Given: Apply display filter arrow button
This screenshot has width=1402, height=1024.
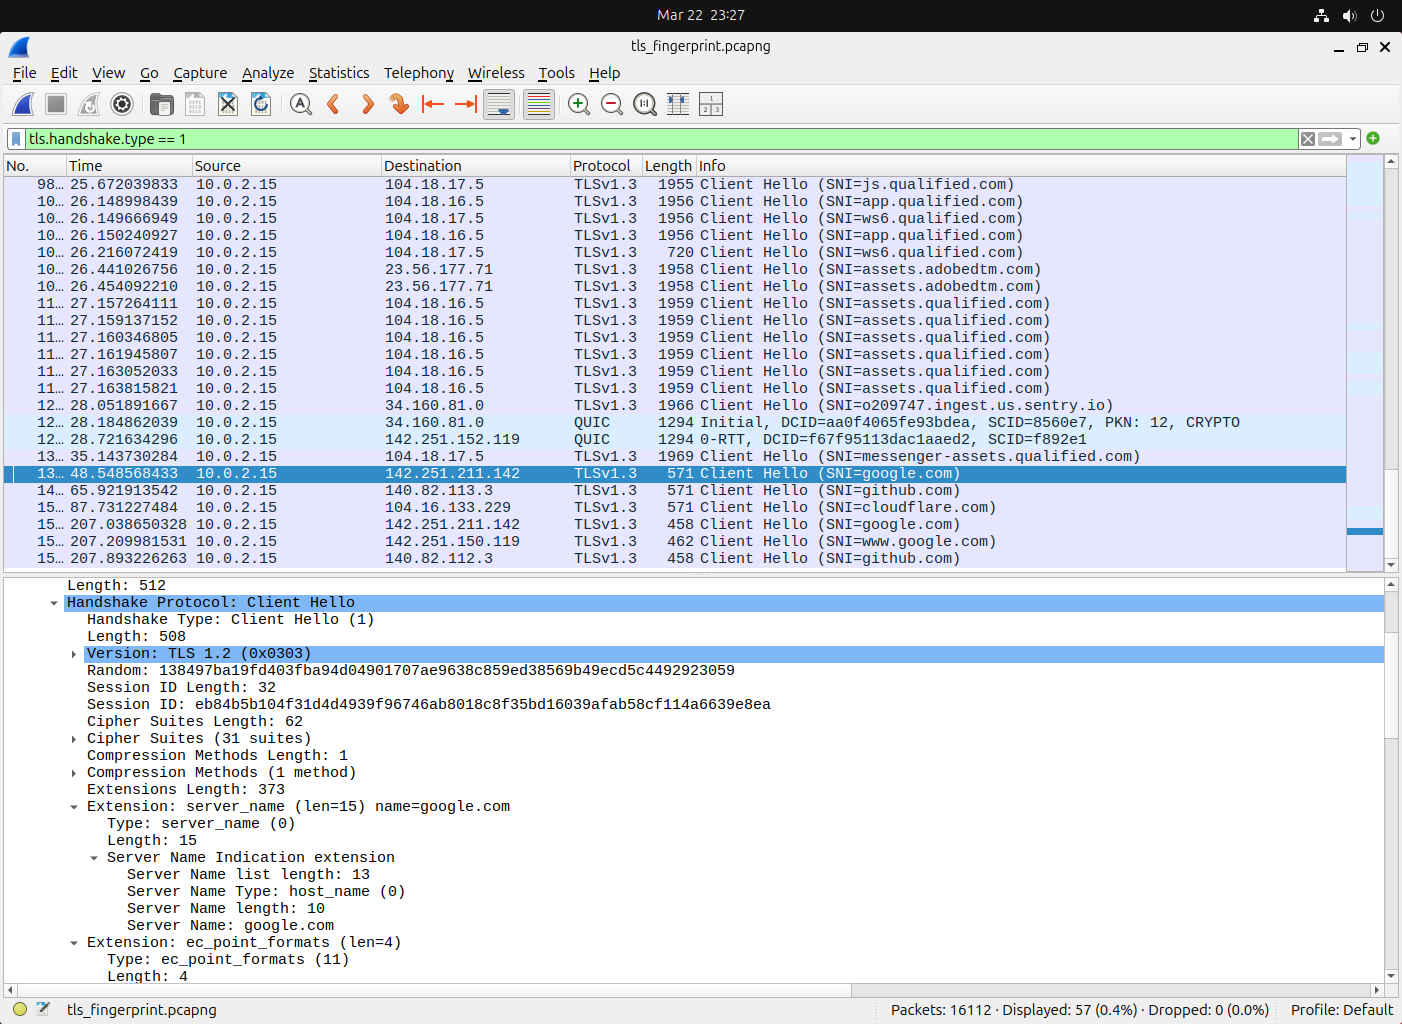Looking at the screenshot, I should 1330,139.
